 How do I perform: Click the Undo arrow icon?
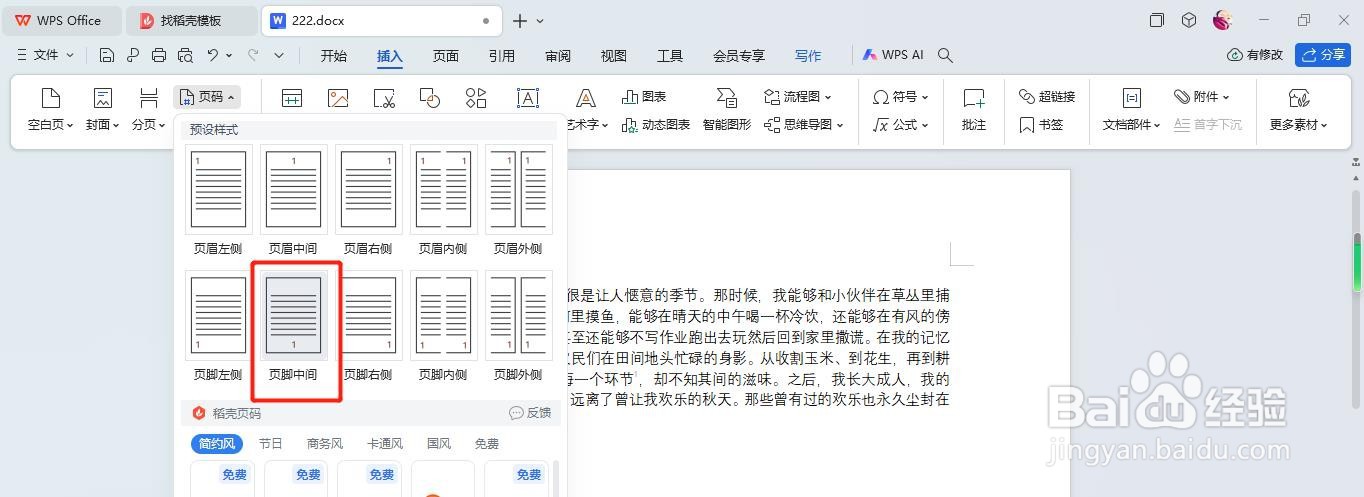click(x=213, y=55)
